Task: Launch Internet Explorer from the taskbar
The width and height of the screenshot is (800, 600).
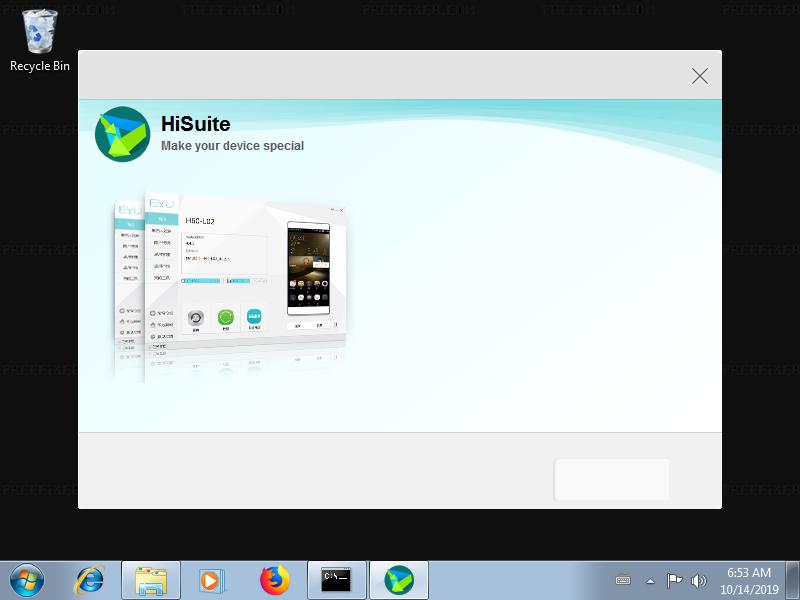Action: click(x=90, y=580)
